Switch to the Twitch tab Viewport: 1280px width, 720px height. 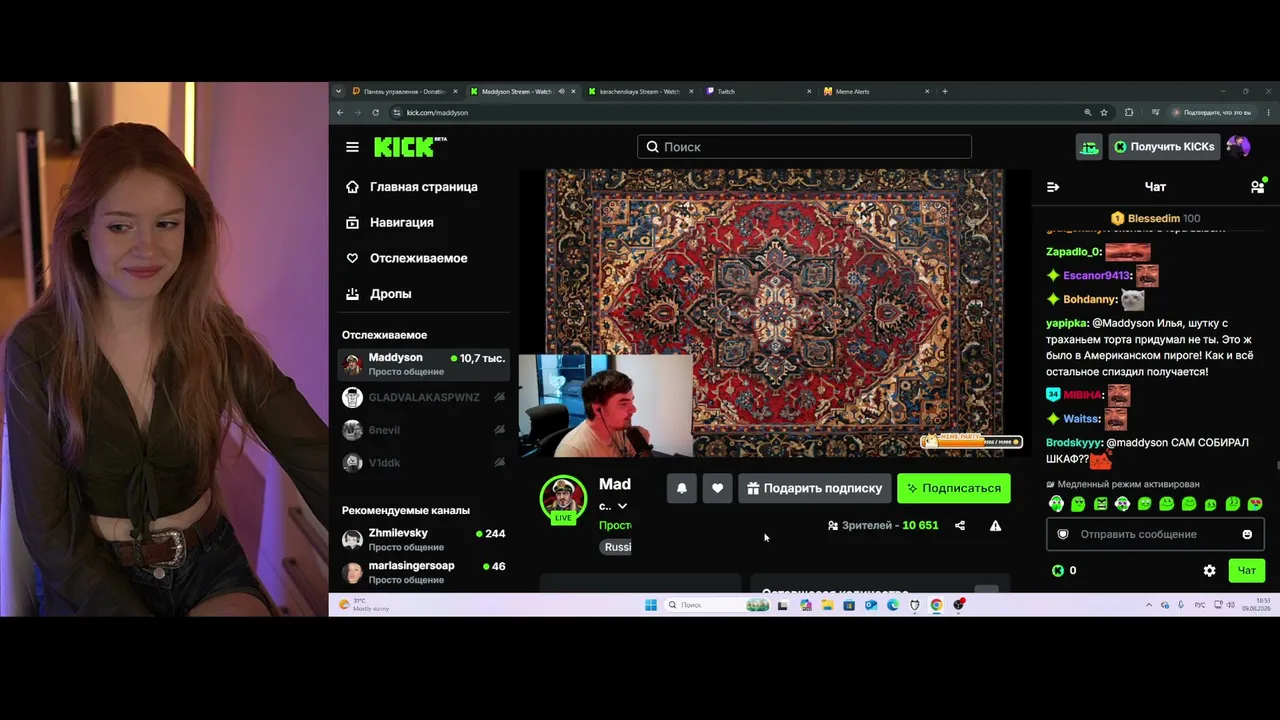[759, 92]
